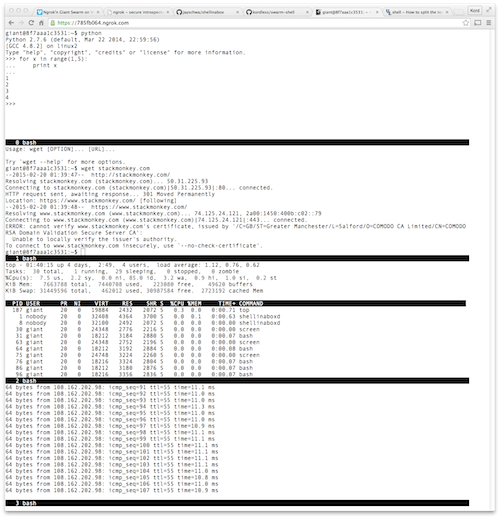Close the kordless/swarm-shell tab
Image resolution: width=500 pixels, height=518 pixels.
tap(307, 12)
